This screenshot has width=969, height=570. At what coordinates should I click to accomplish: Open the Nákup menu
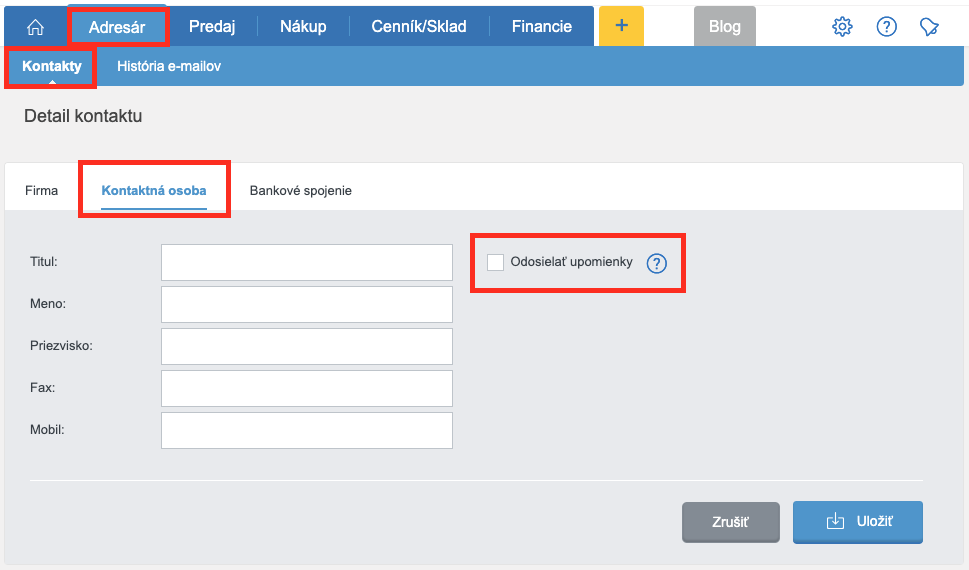point(303,27)
